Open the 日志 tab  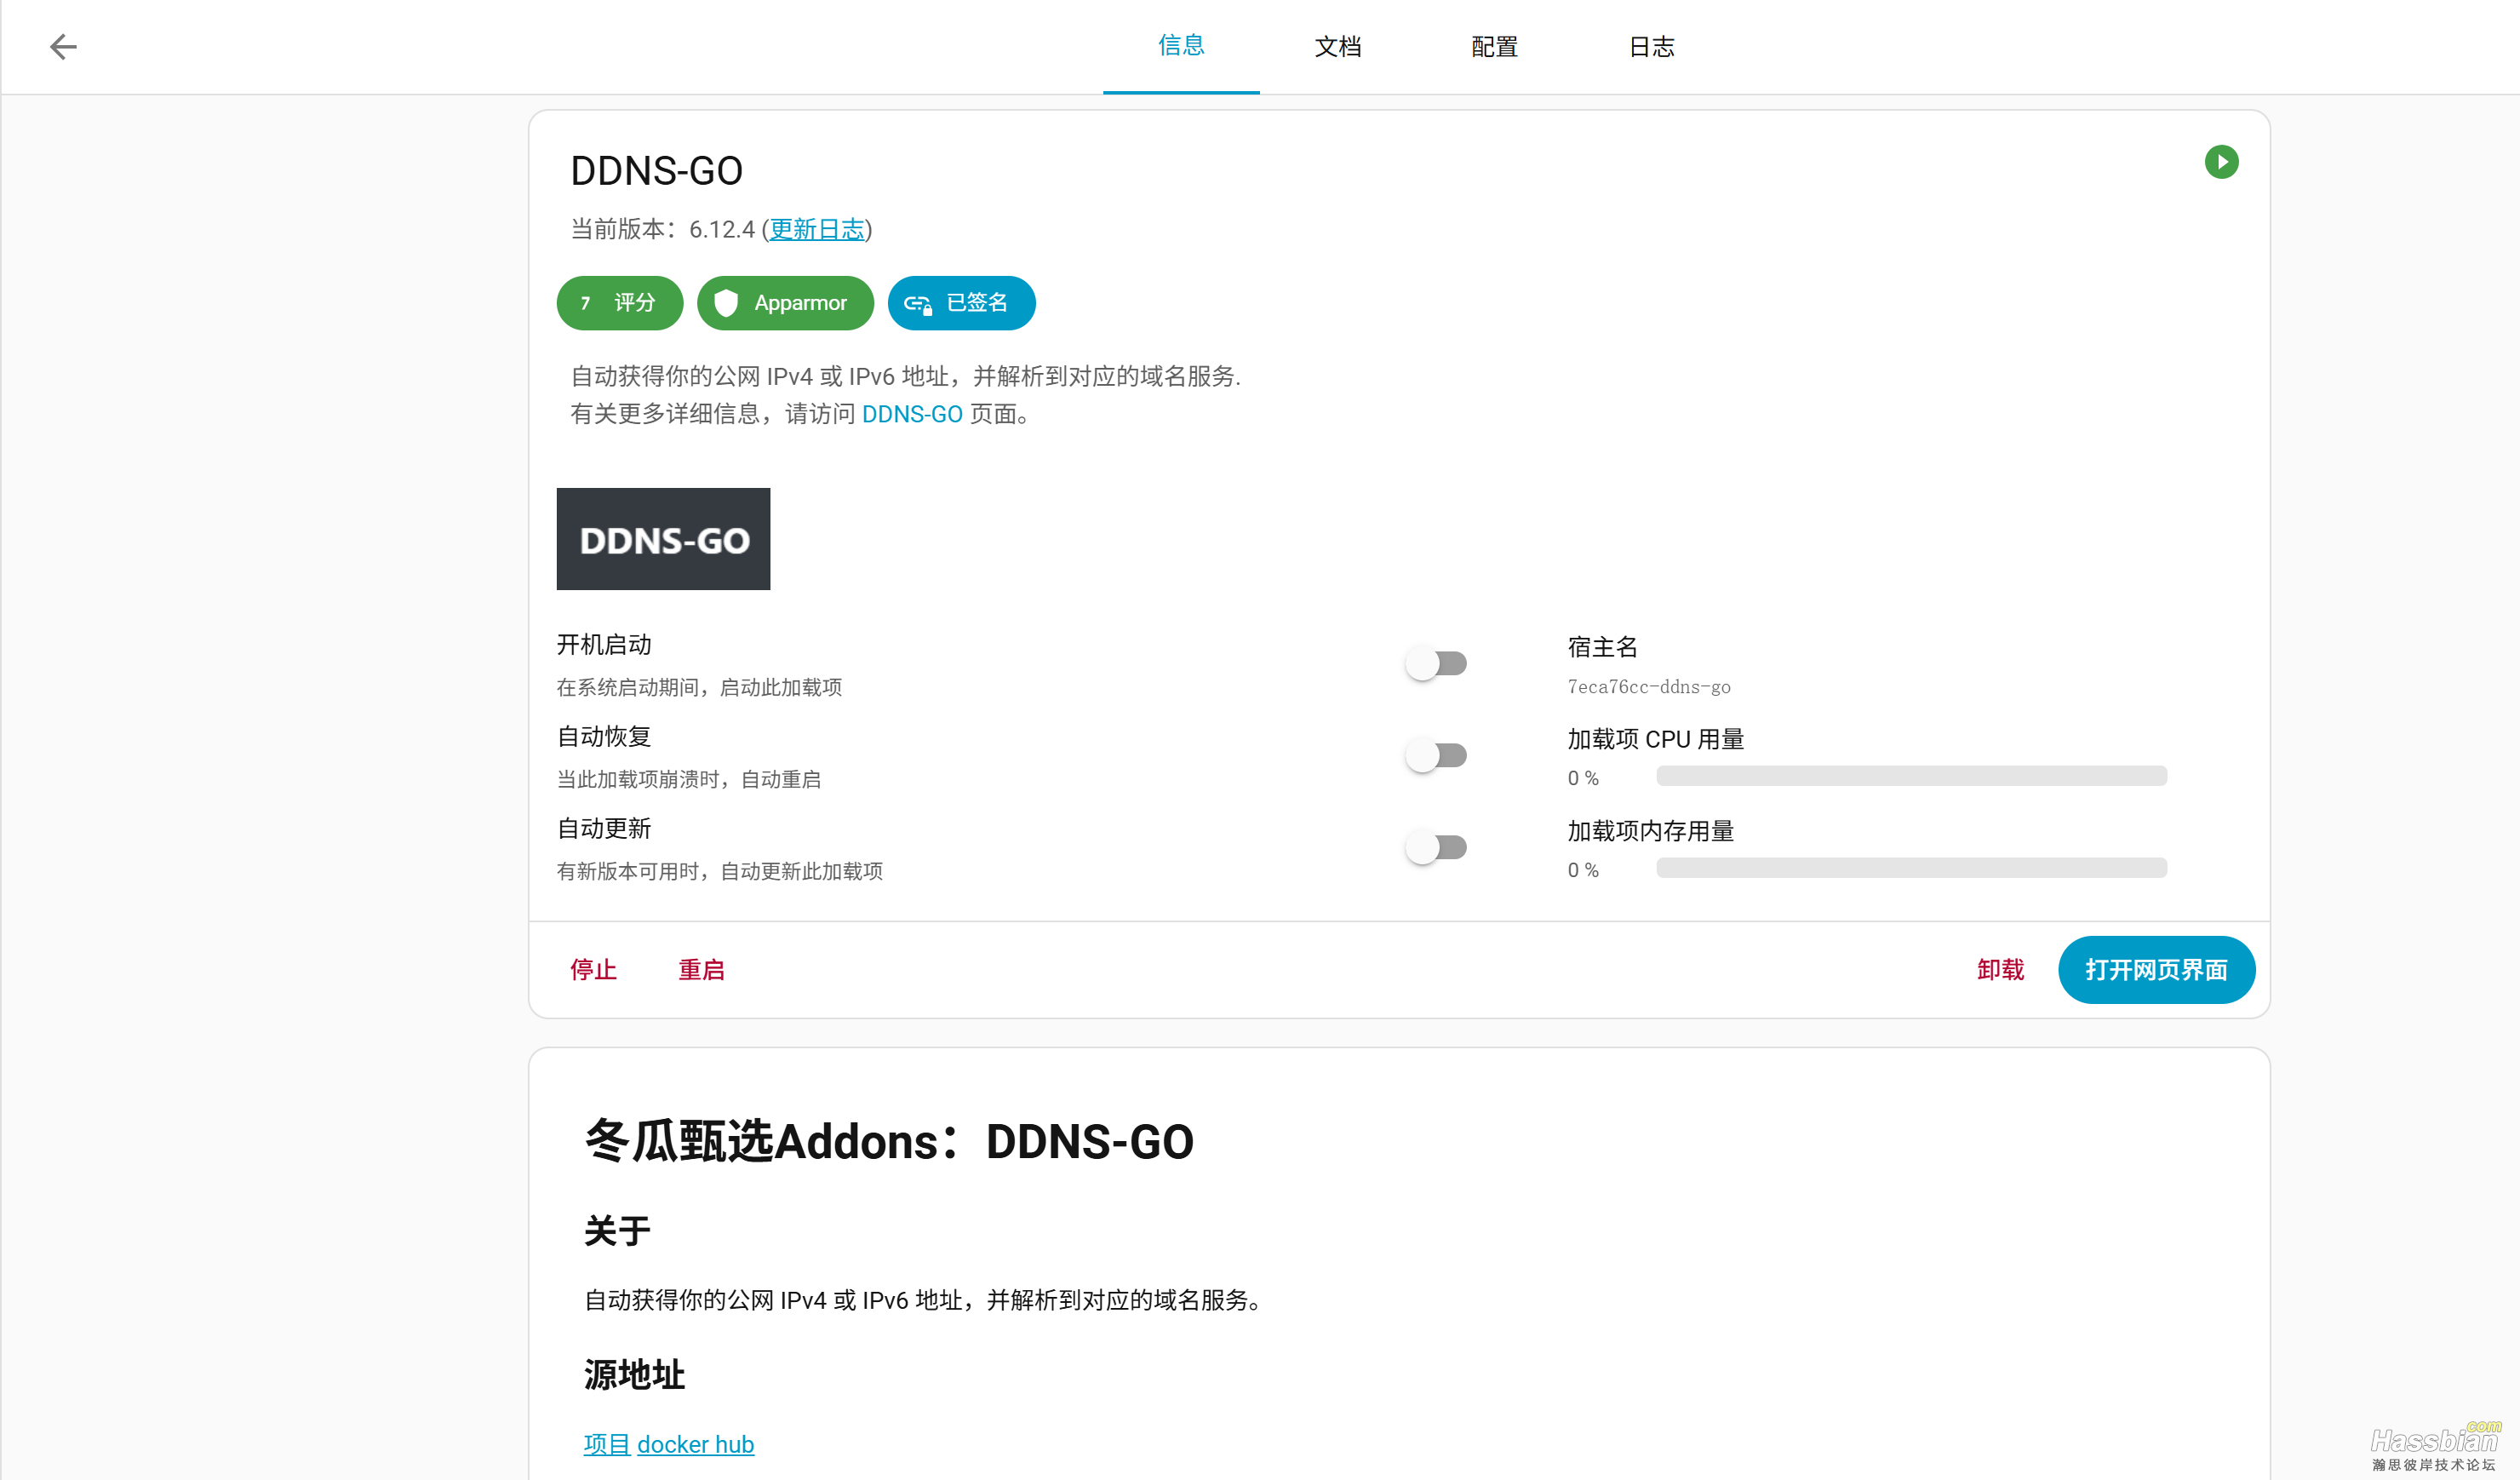[1652, 46]
